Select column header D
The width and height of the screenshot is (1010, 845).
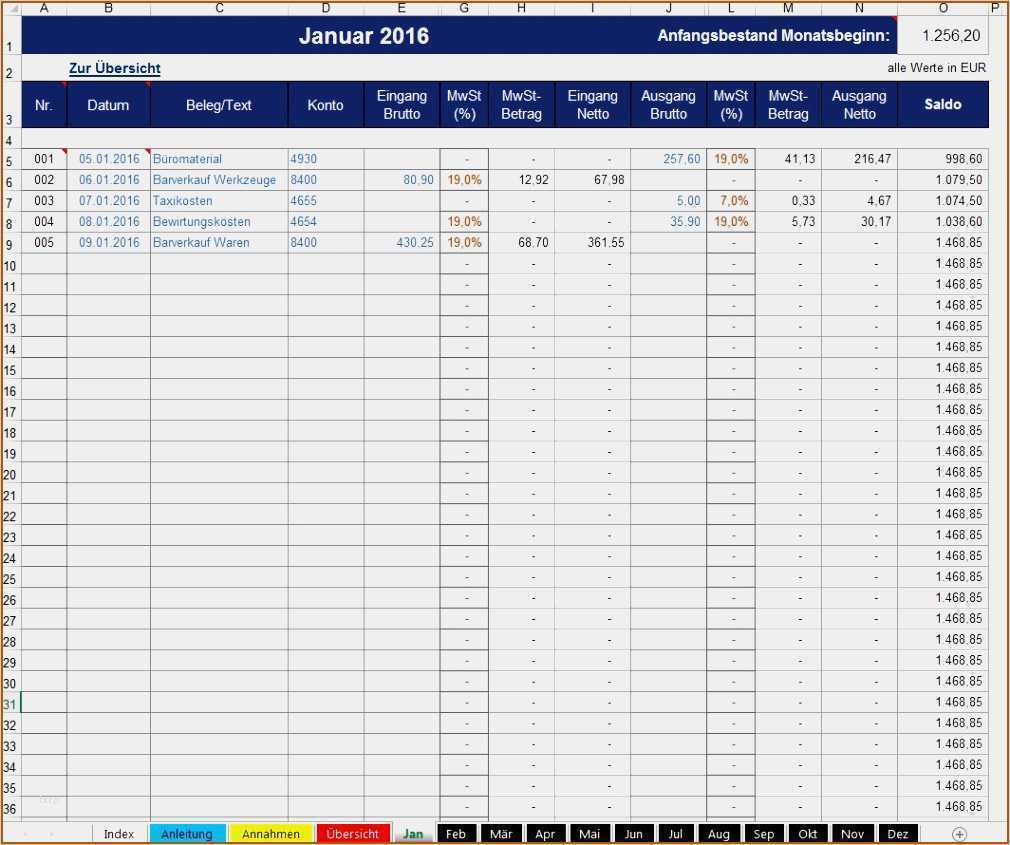pos(326,8)
